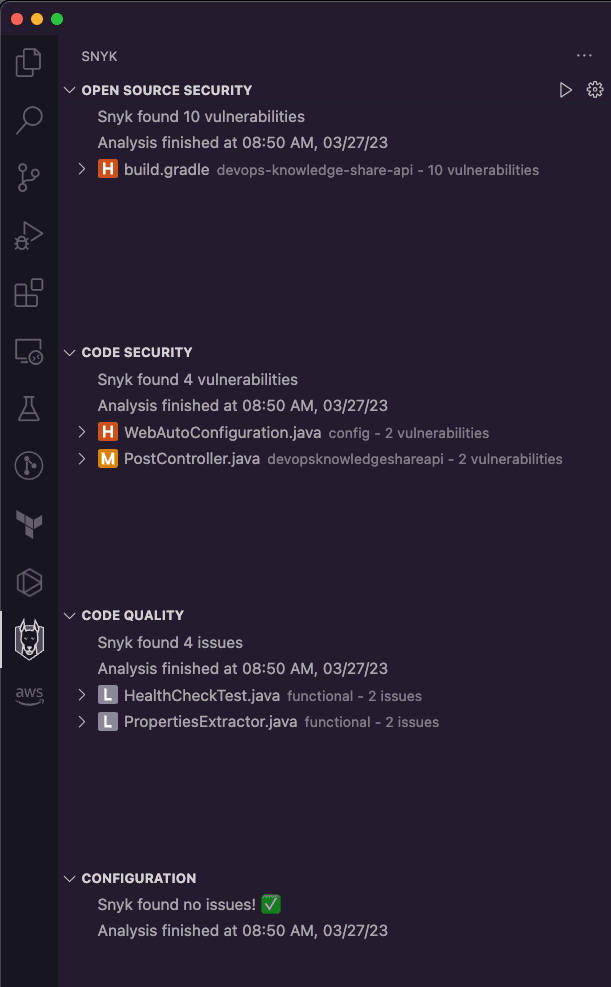Open the Explorer sidebar view
The image size is (611, 987).
click(28, 62)
